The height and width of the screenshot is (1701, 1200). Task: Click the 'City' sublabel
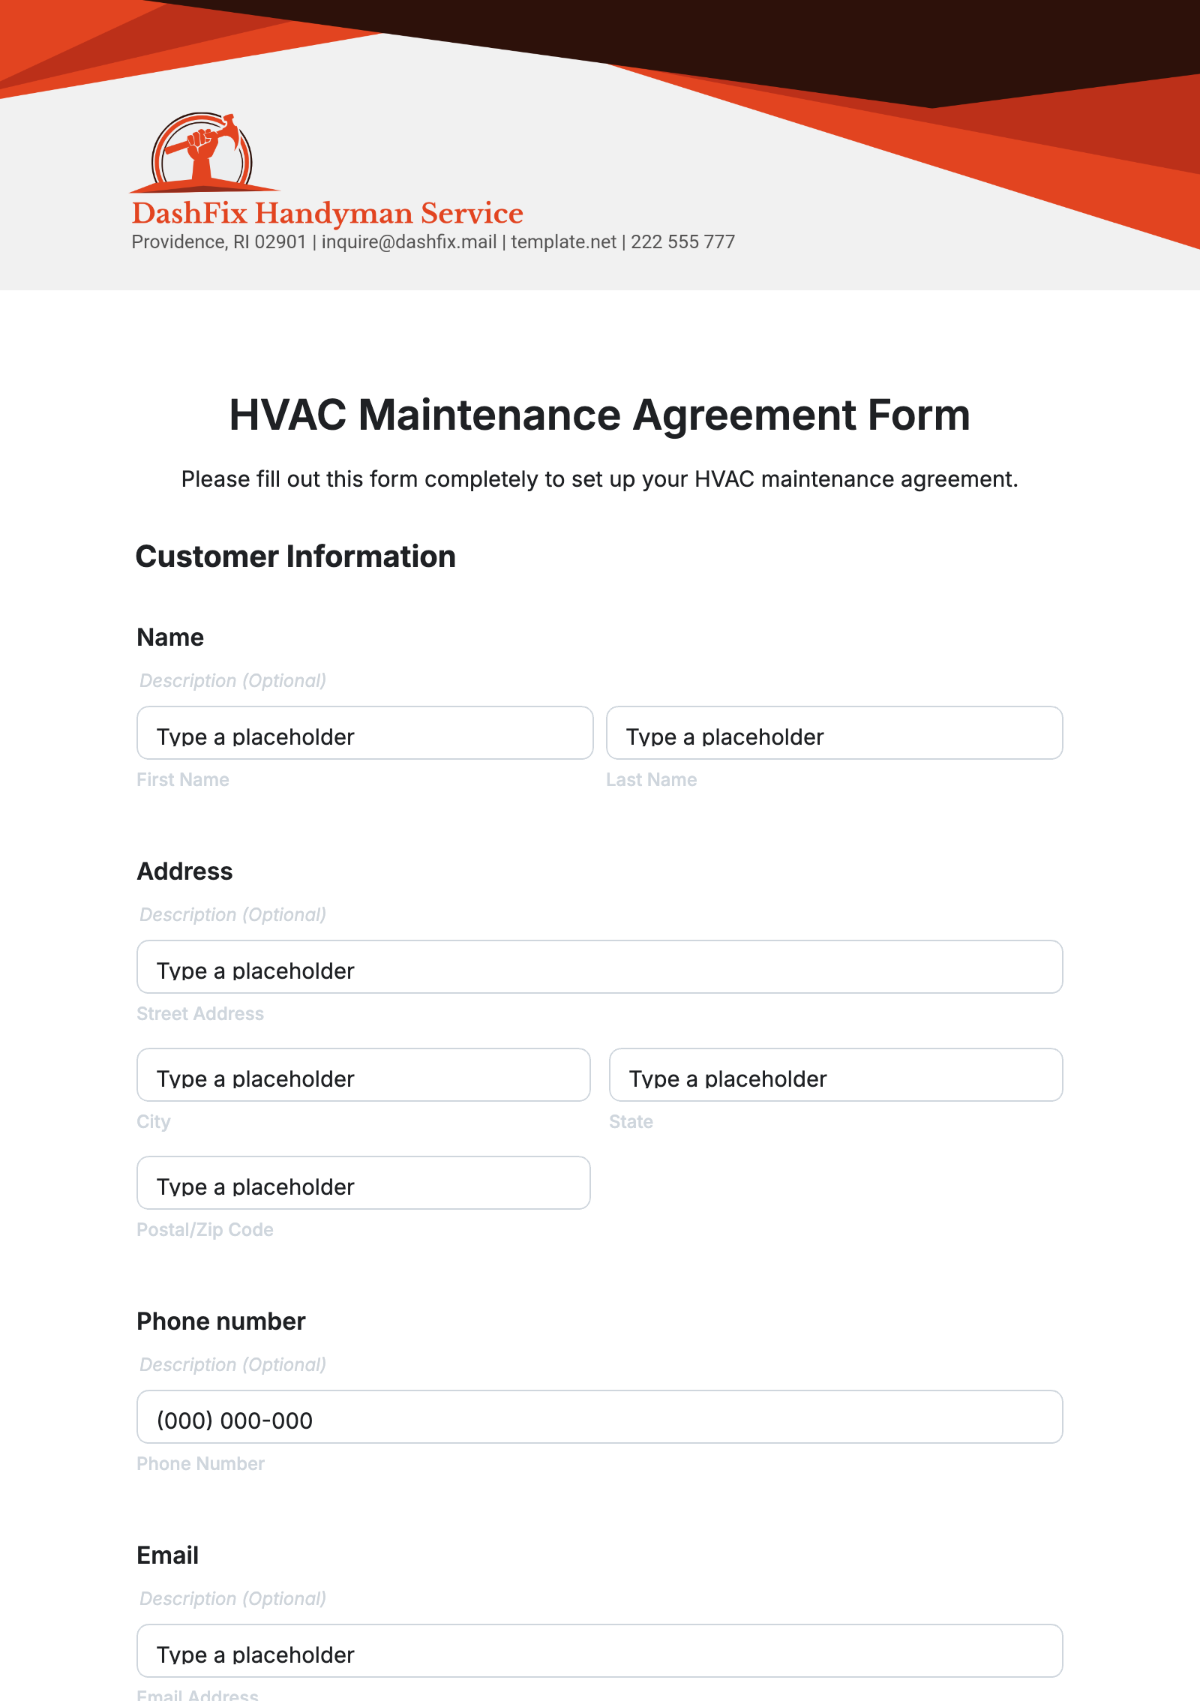point(154,1122)
